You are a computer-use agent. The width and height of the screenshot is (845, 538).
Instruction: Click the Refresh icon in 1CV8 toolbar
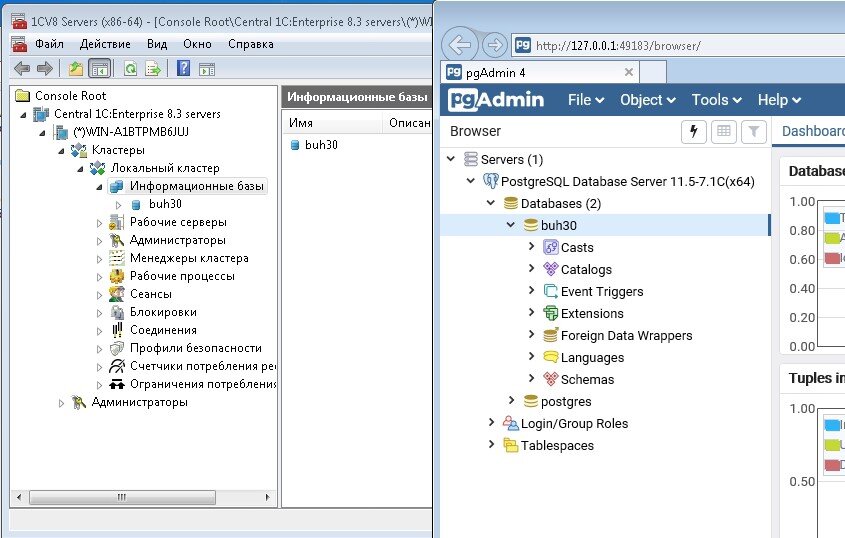coord(130,68)
